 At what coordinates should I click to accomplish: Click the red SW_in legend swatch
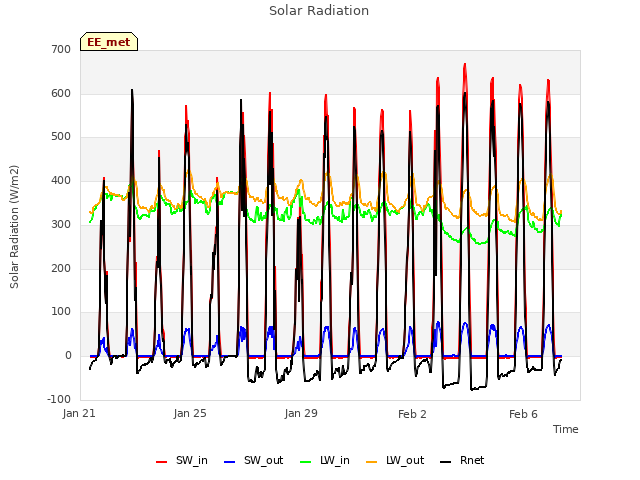click(162, 462)
